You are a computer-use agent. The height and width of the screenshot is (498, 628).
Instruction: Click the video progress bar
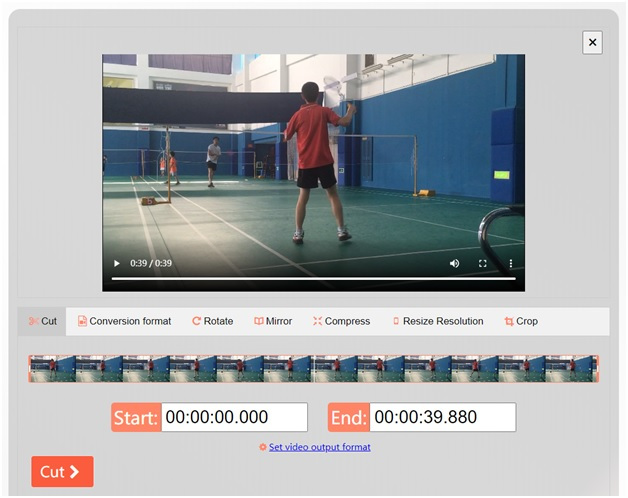click(314, 278)
